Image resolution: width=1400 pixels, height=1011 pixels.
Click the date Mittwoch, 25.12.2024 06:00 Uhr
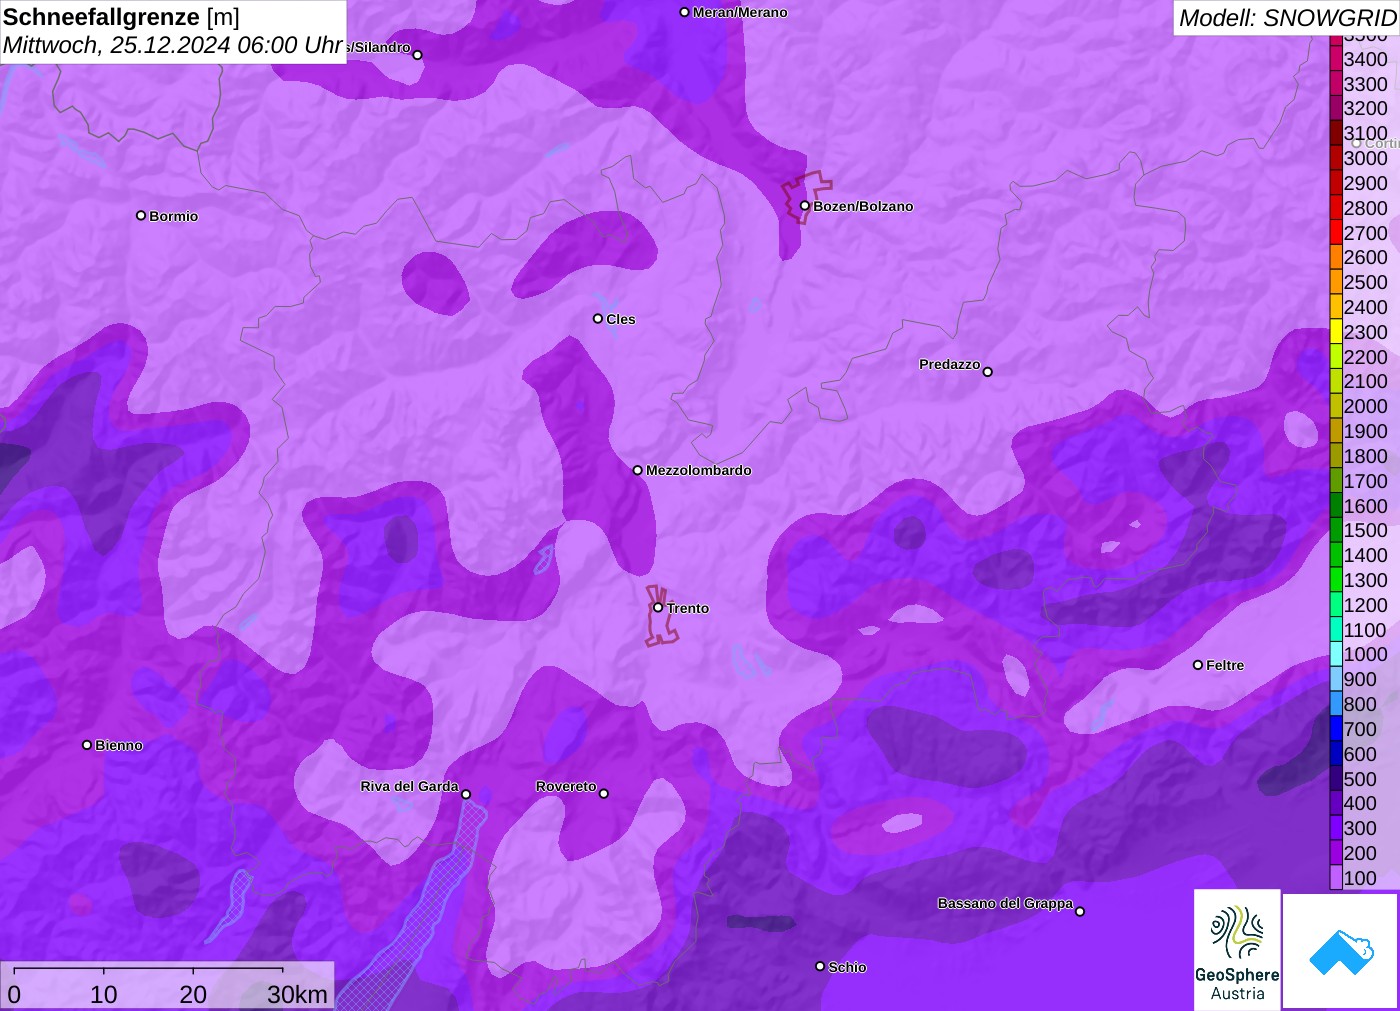click(x=173, y=45)
